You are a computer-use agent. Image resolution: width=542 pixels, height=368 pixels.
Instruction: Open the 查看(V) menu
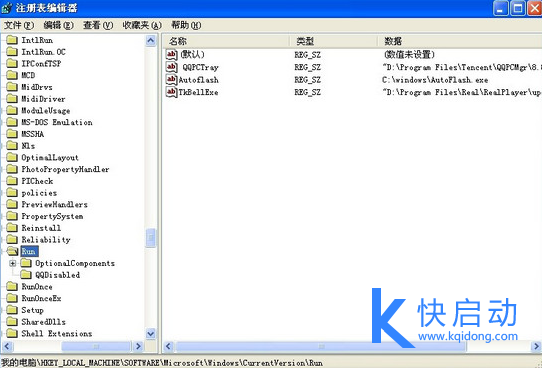coord(98,25)
